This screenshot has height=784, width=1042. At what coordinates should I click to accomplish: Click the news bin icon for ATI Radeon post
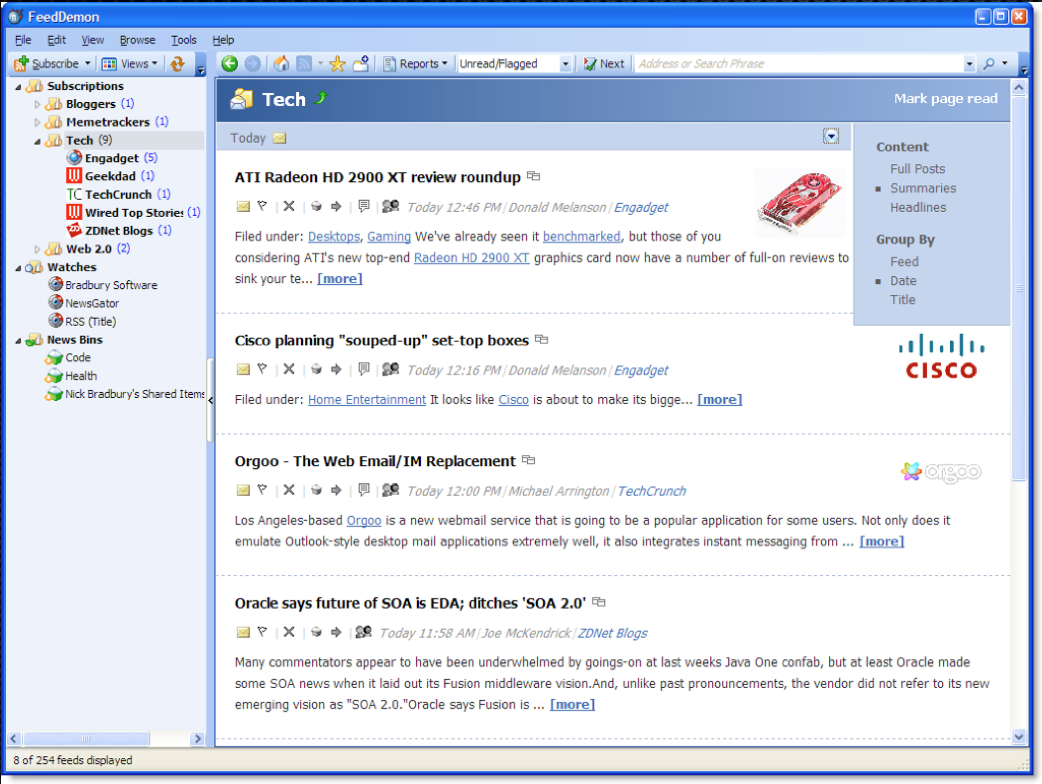click(316, 207)
